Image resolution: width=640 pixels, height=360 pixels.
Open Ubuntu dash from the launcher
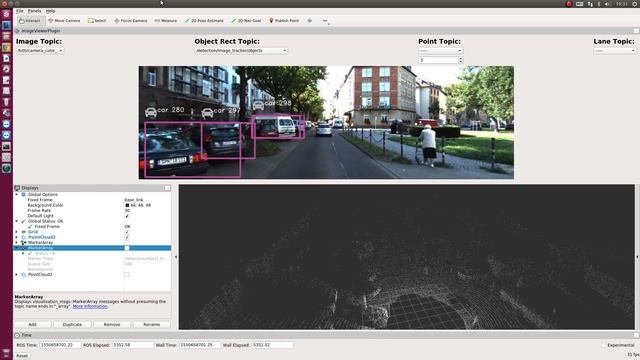[x=6, y=14]
